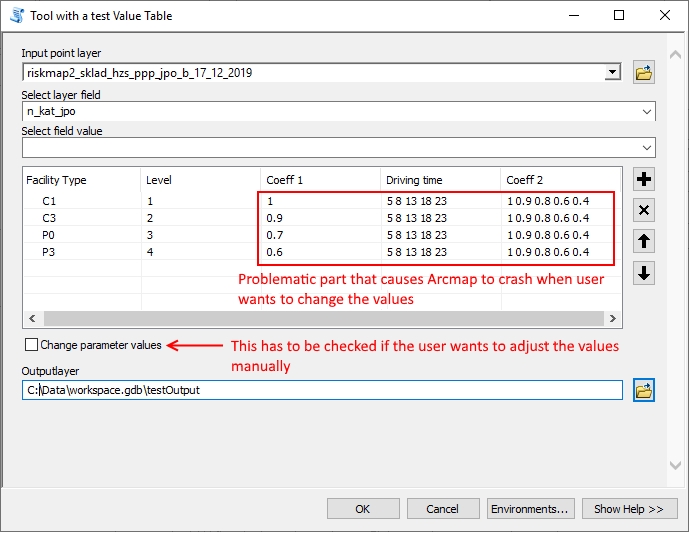Browse for input point layer folder icon

click(x=643, y=73)
